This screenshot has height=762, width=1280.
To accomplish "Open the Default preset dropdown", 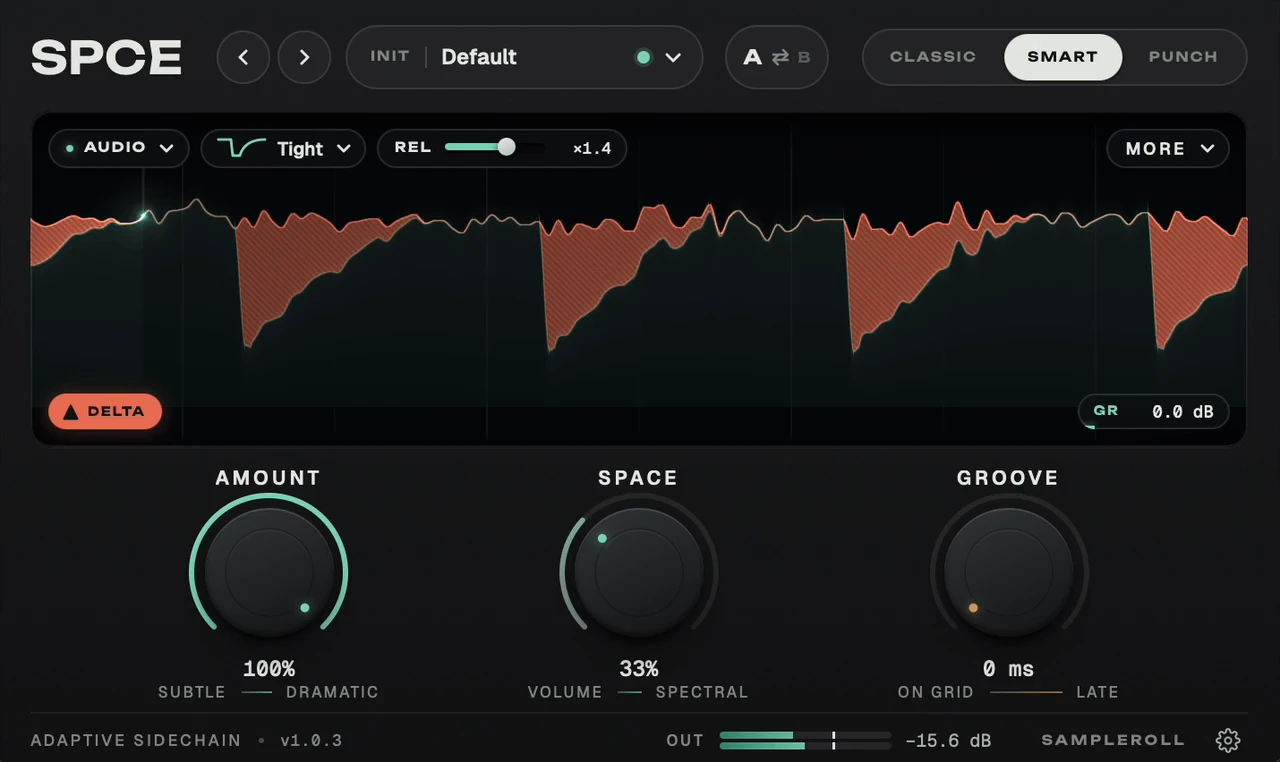I will coord(524,57).
